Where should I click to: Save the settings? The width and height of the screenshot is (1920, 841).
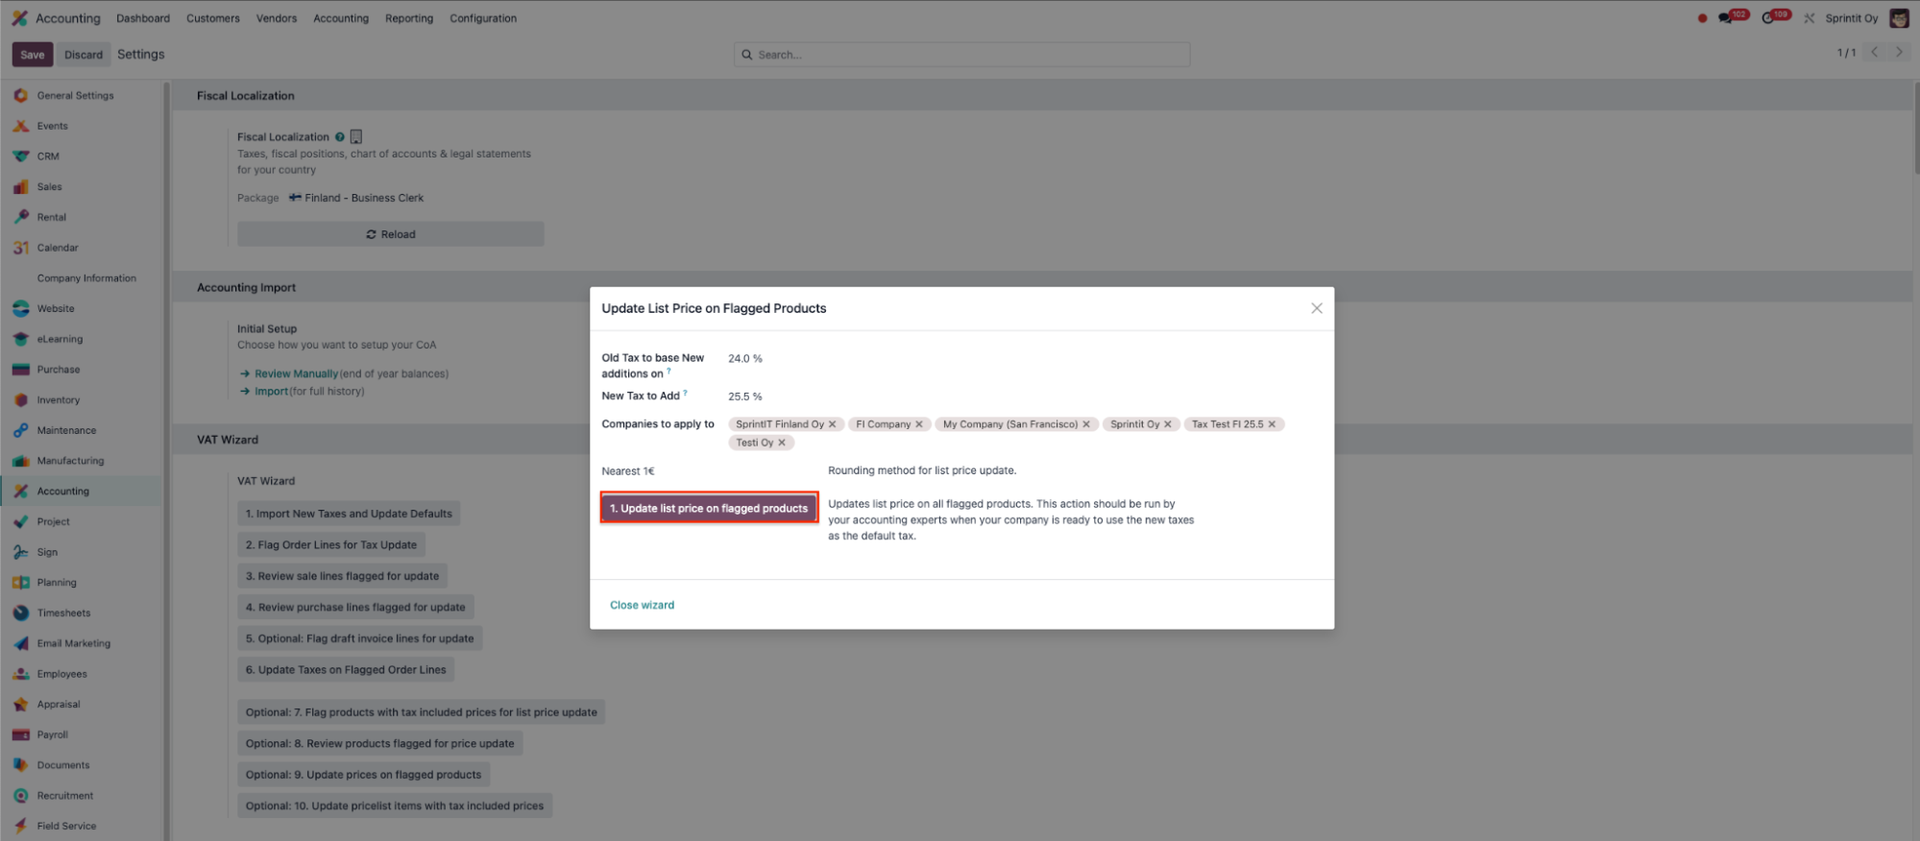click(x=32, y=54)
